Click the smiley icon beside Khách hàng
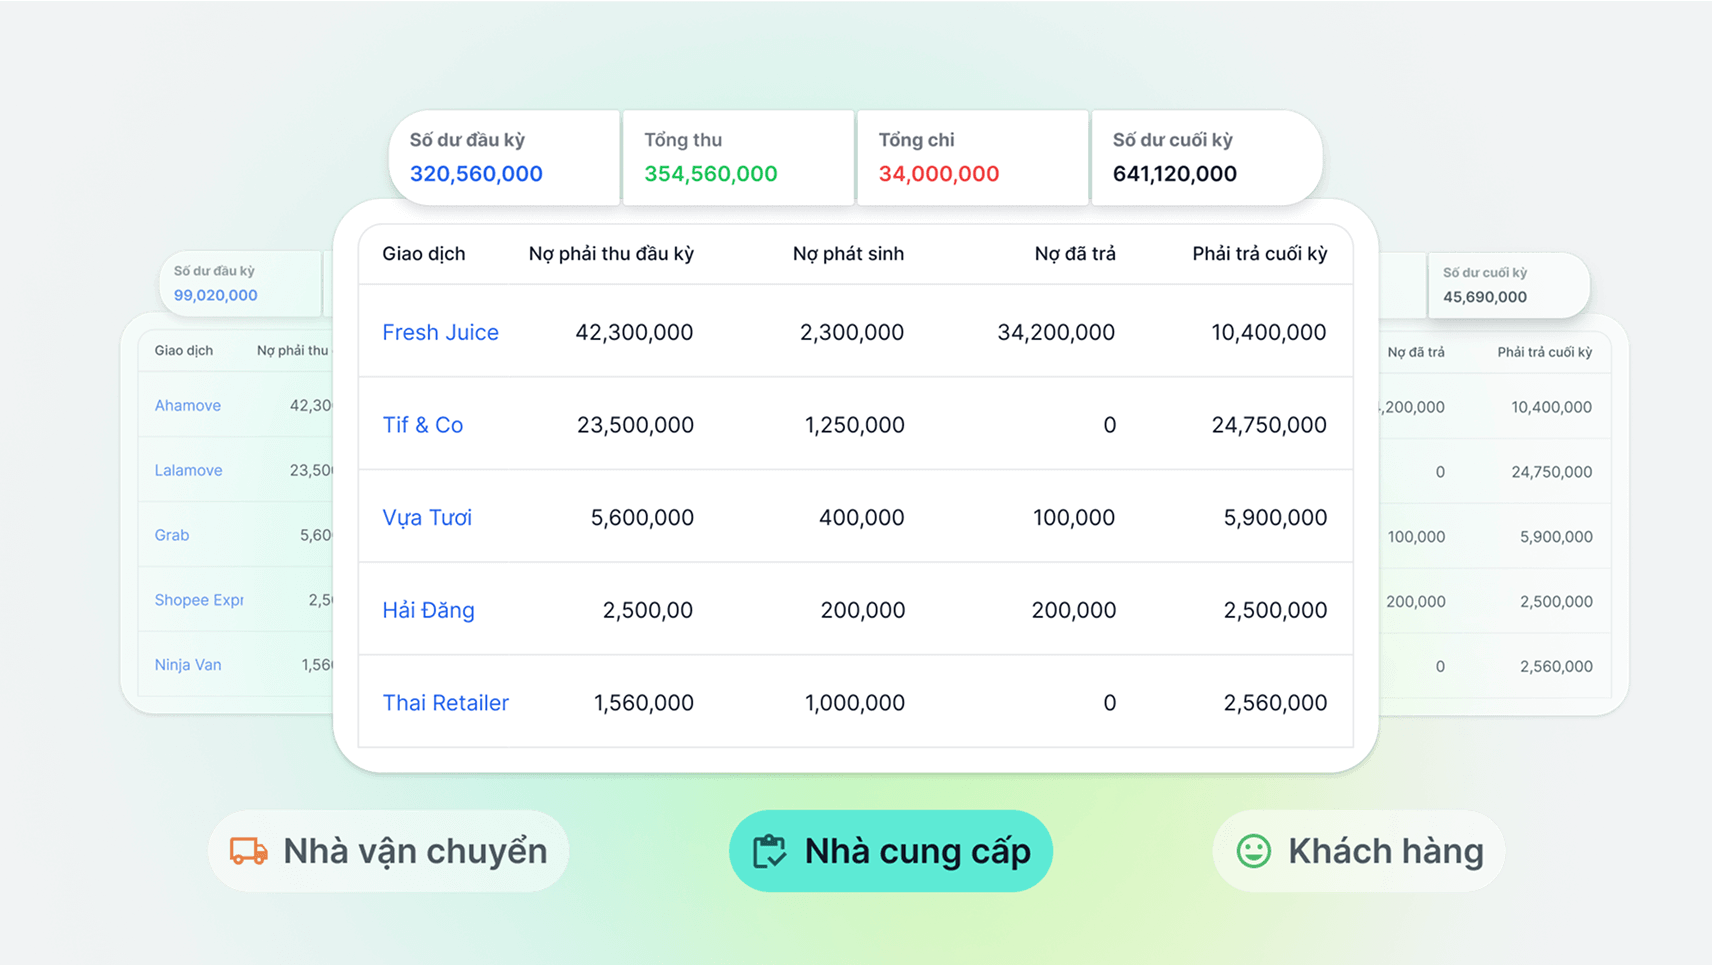The image size is (1712, 965). 1253,851
